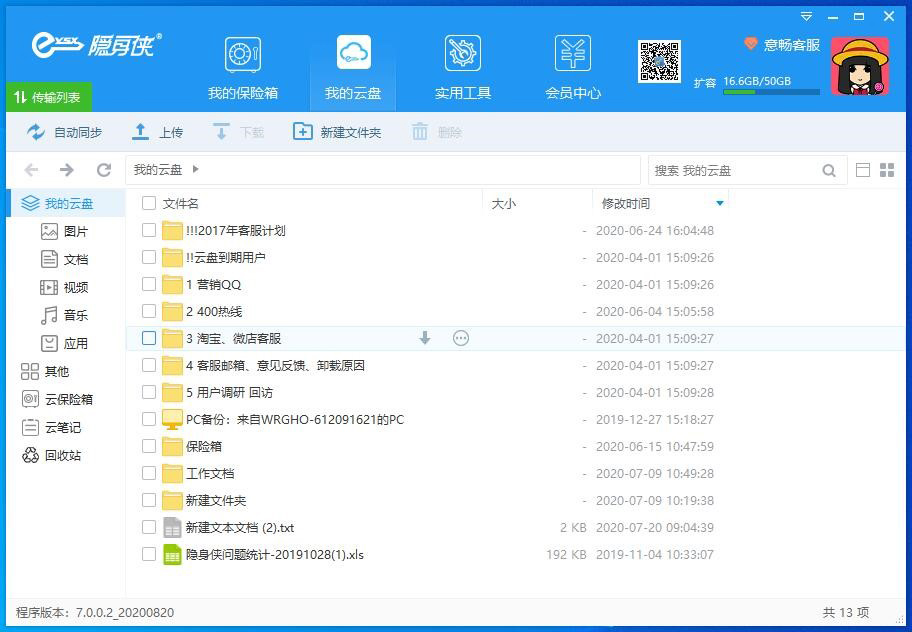Check the 3 淘宝、微店客服 checkbox

pyautogui.click(x=149, y=338)
